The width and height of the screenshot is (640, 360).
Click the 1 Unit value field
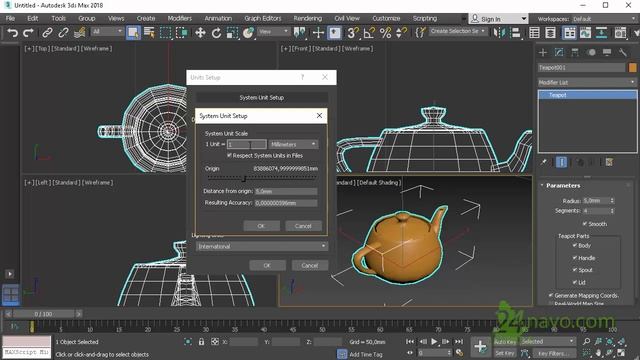pyautogui.click(x=247, y=144)
